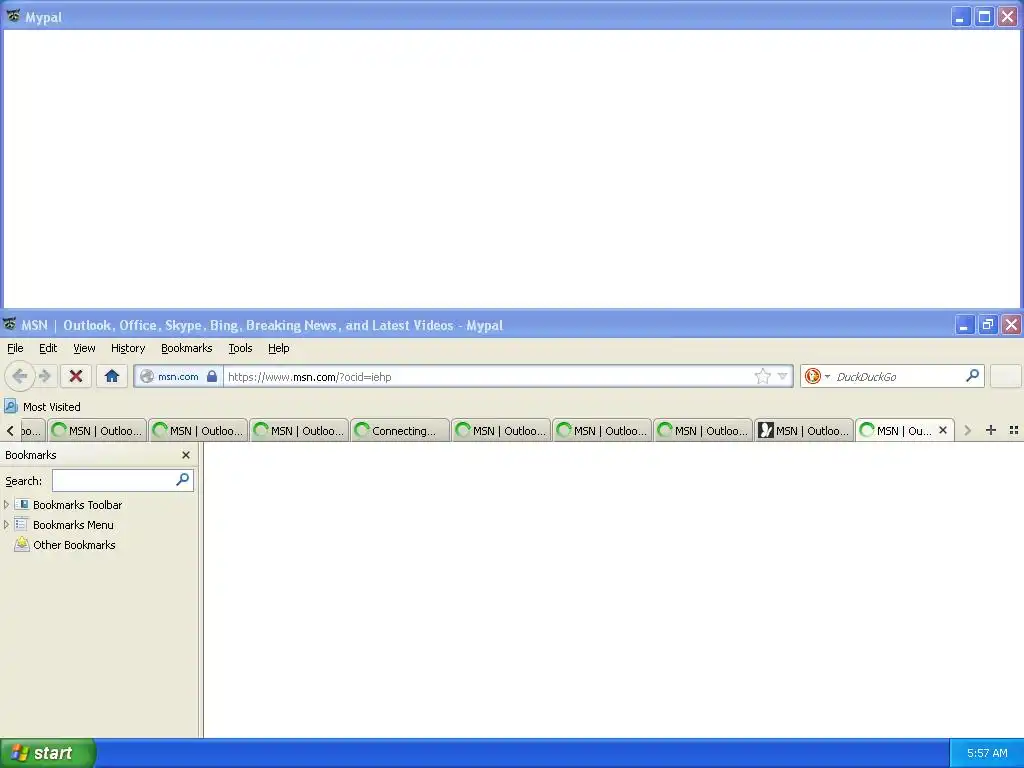Open the Windows start menu
This screenshot has width=1024, height=768.
[x=47, y=753]
